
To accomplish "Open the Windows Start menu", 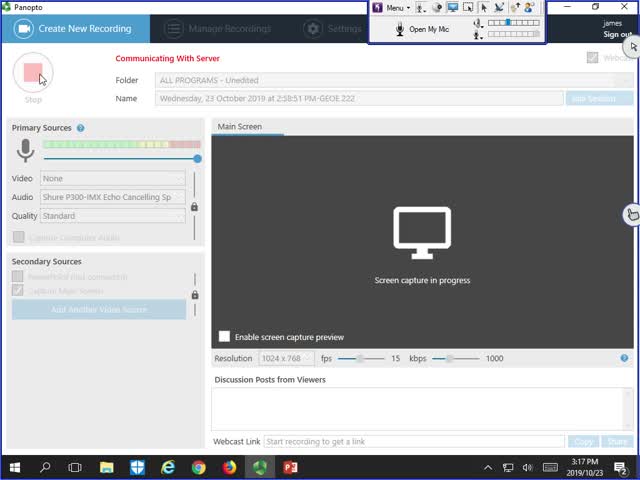I will (x=15, y=467).
